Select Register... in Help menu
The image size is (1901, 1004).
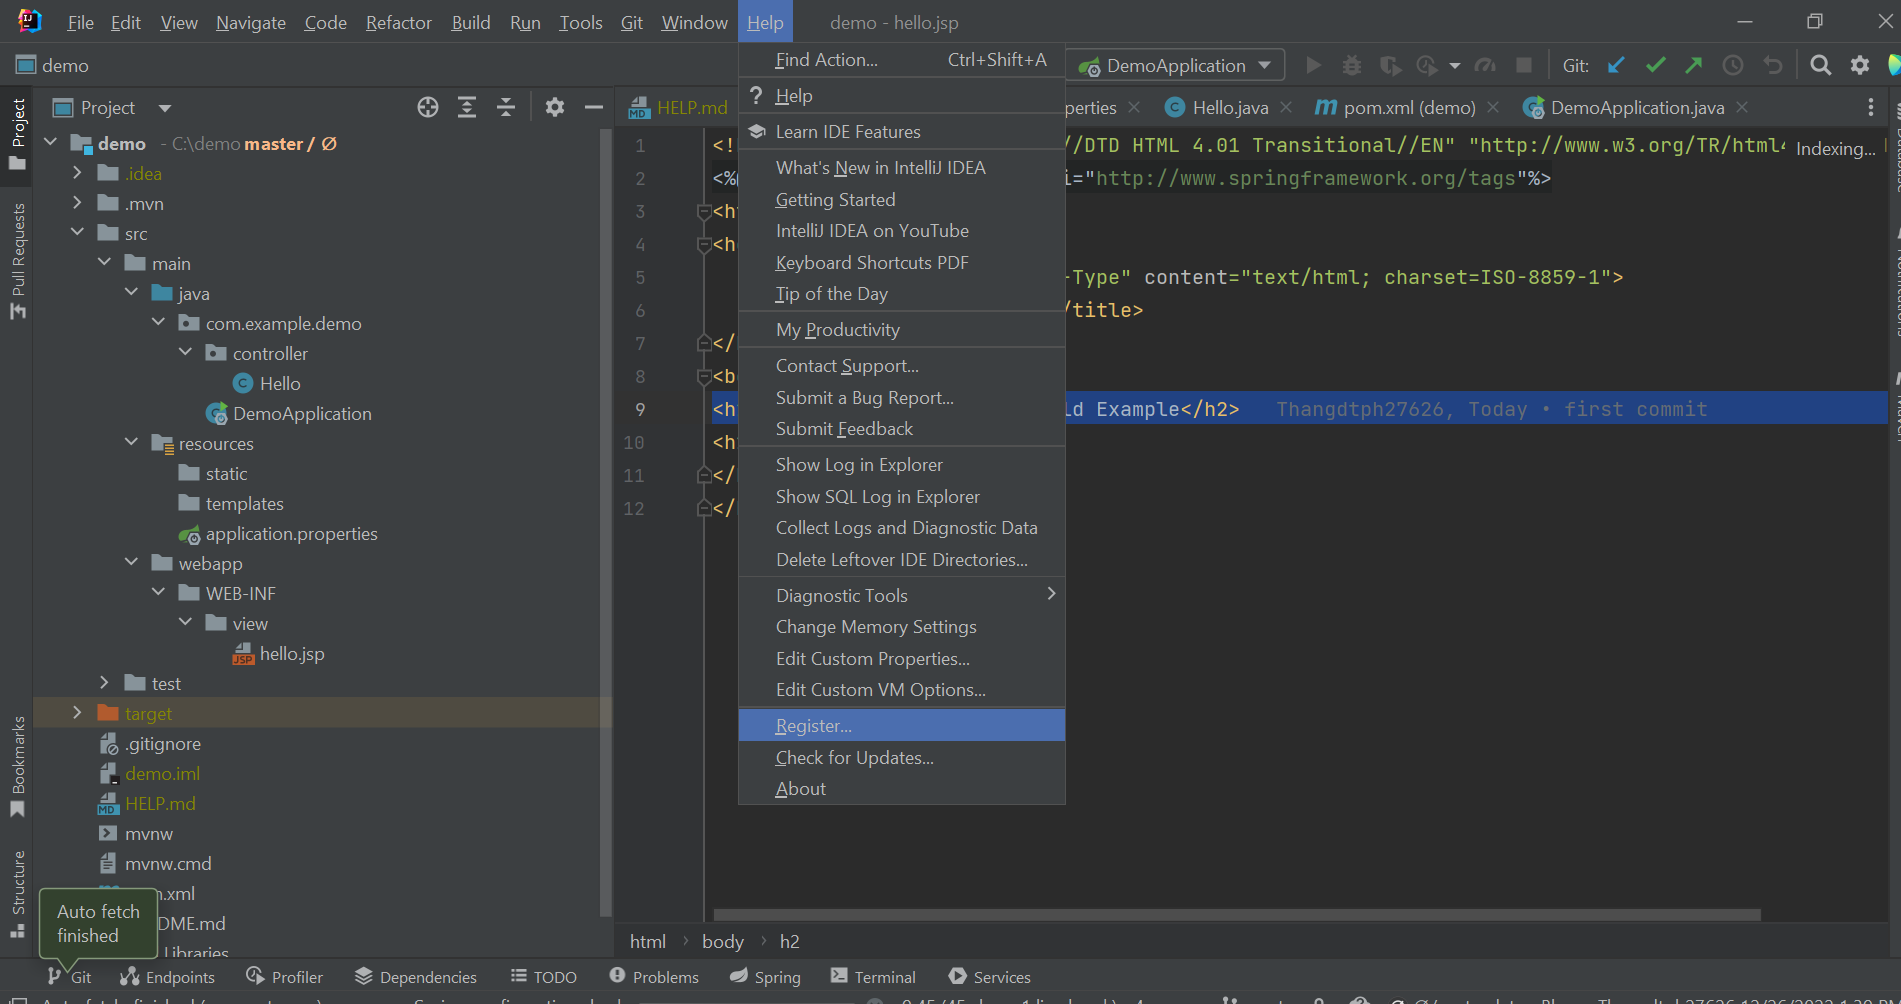pos(902,725)
